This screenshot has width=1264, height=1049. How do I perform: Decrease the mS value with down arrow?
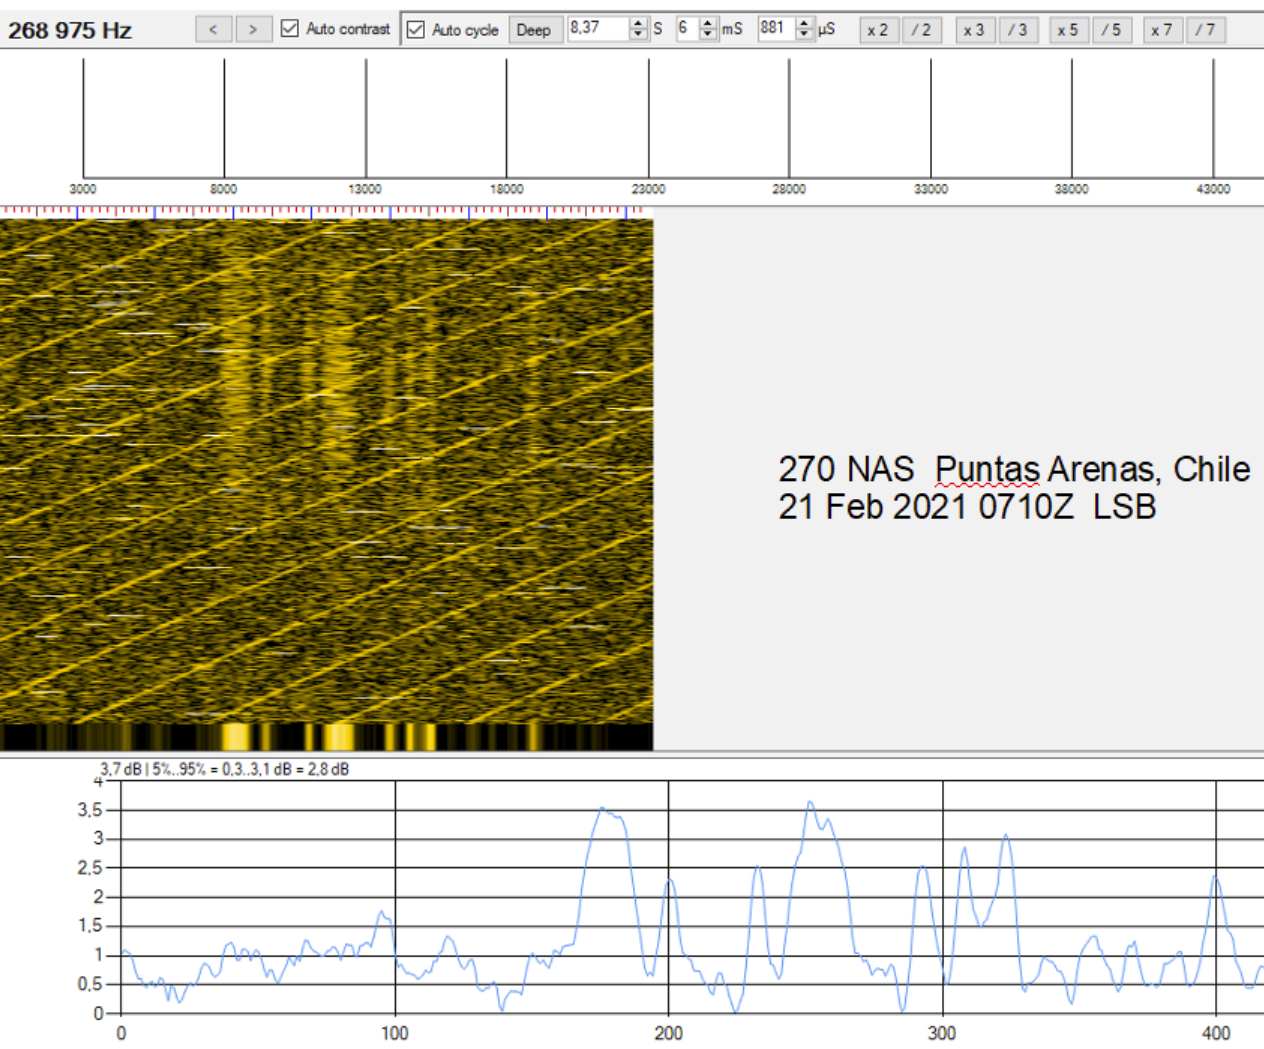point(708,34)
